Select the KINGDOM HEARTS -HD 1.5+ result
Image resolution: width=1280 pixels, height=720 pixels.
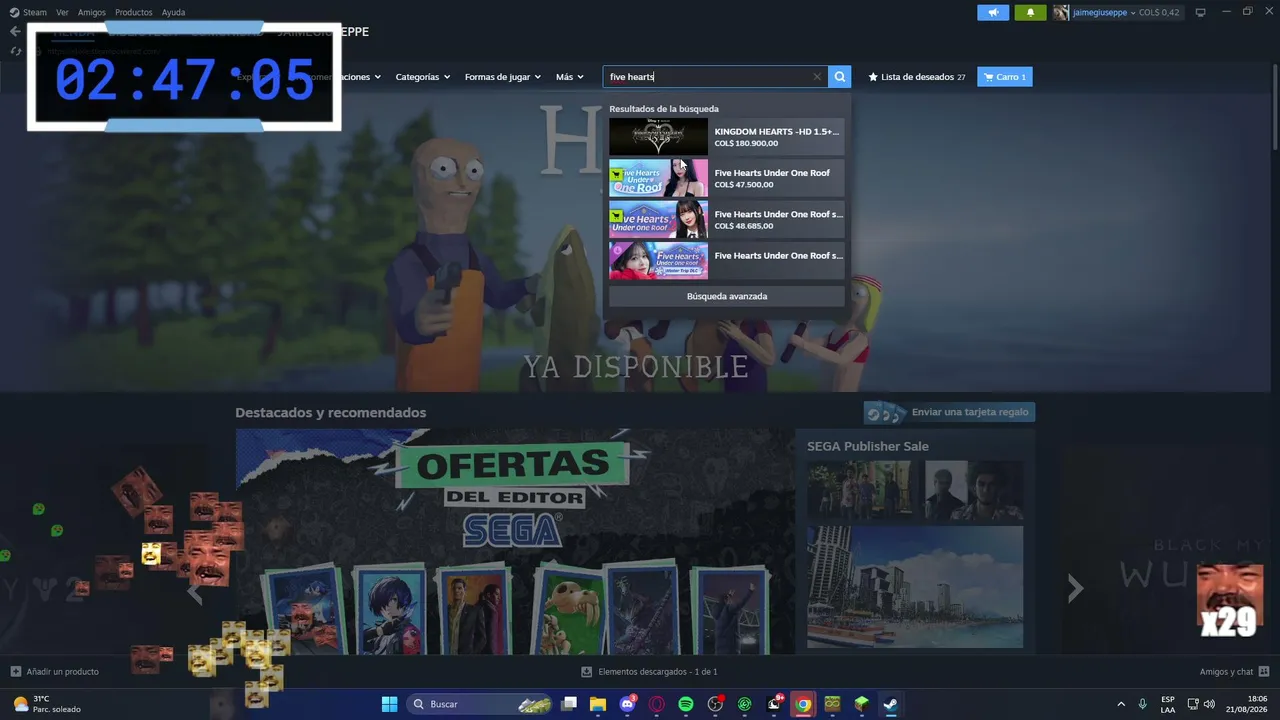727,137
